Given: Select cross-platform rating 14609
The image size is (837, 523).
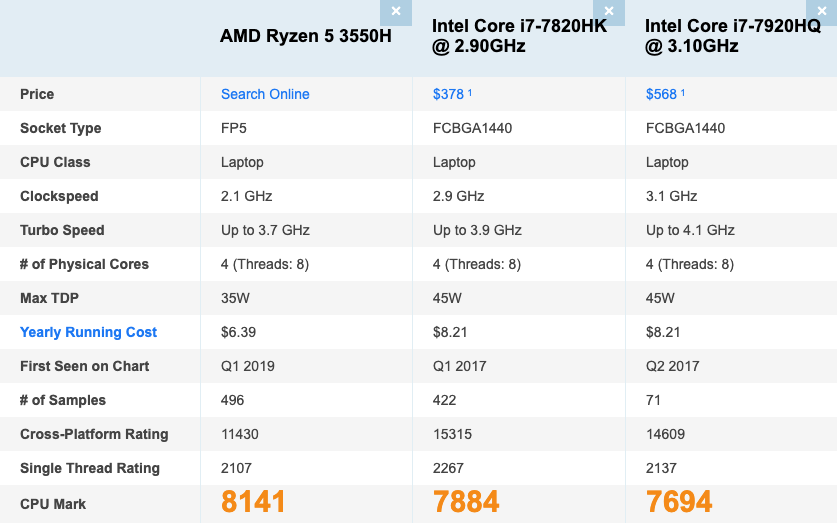Looking at the screenshot, I should pos(665,434).
